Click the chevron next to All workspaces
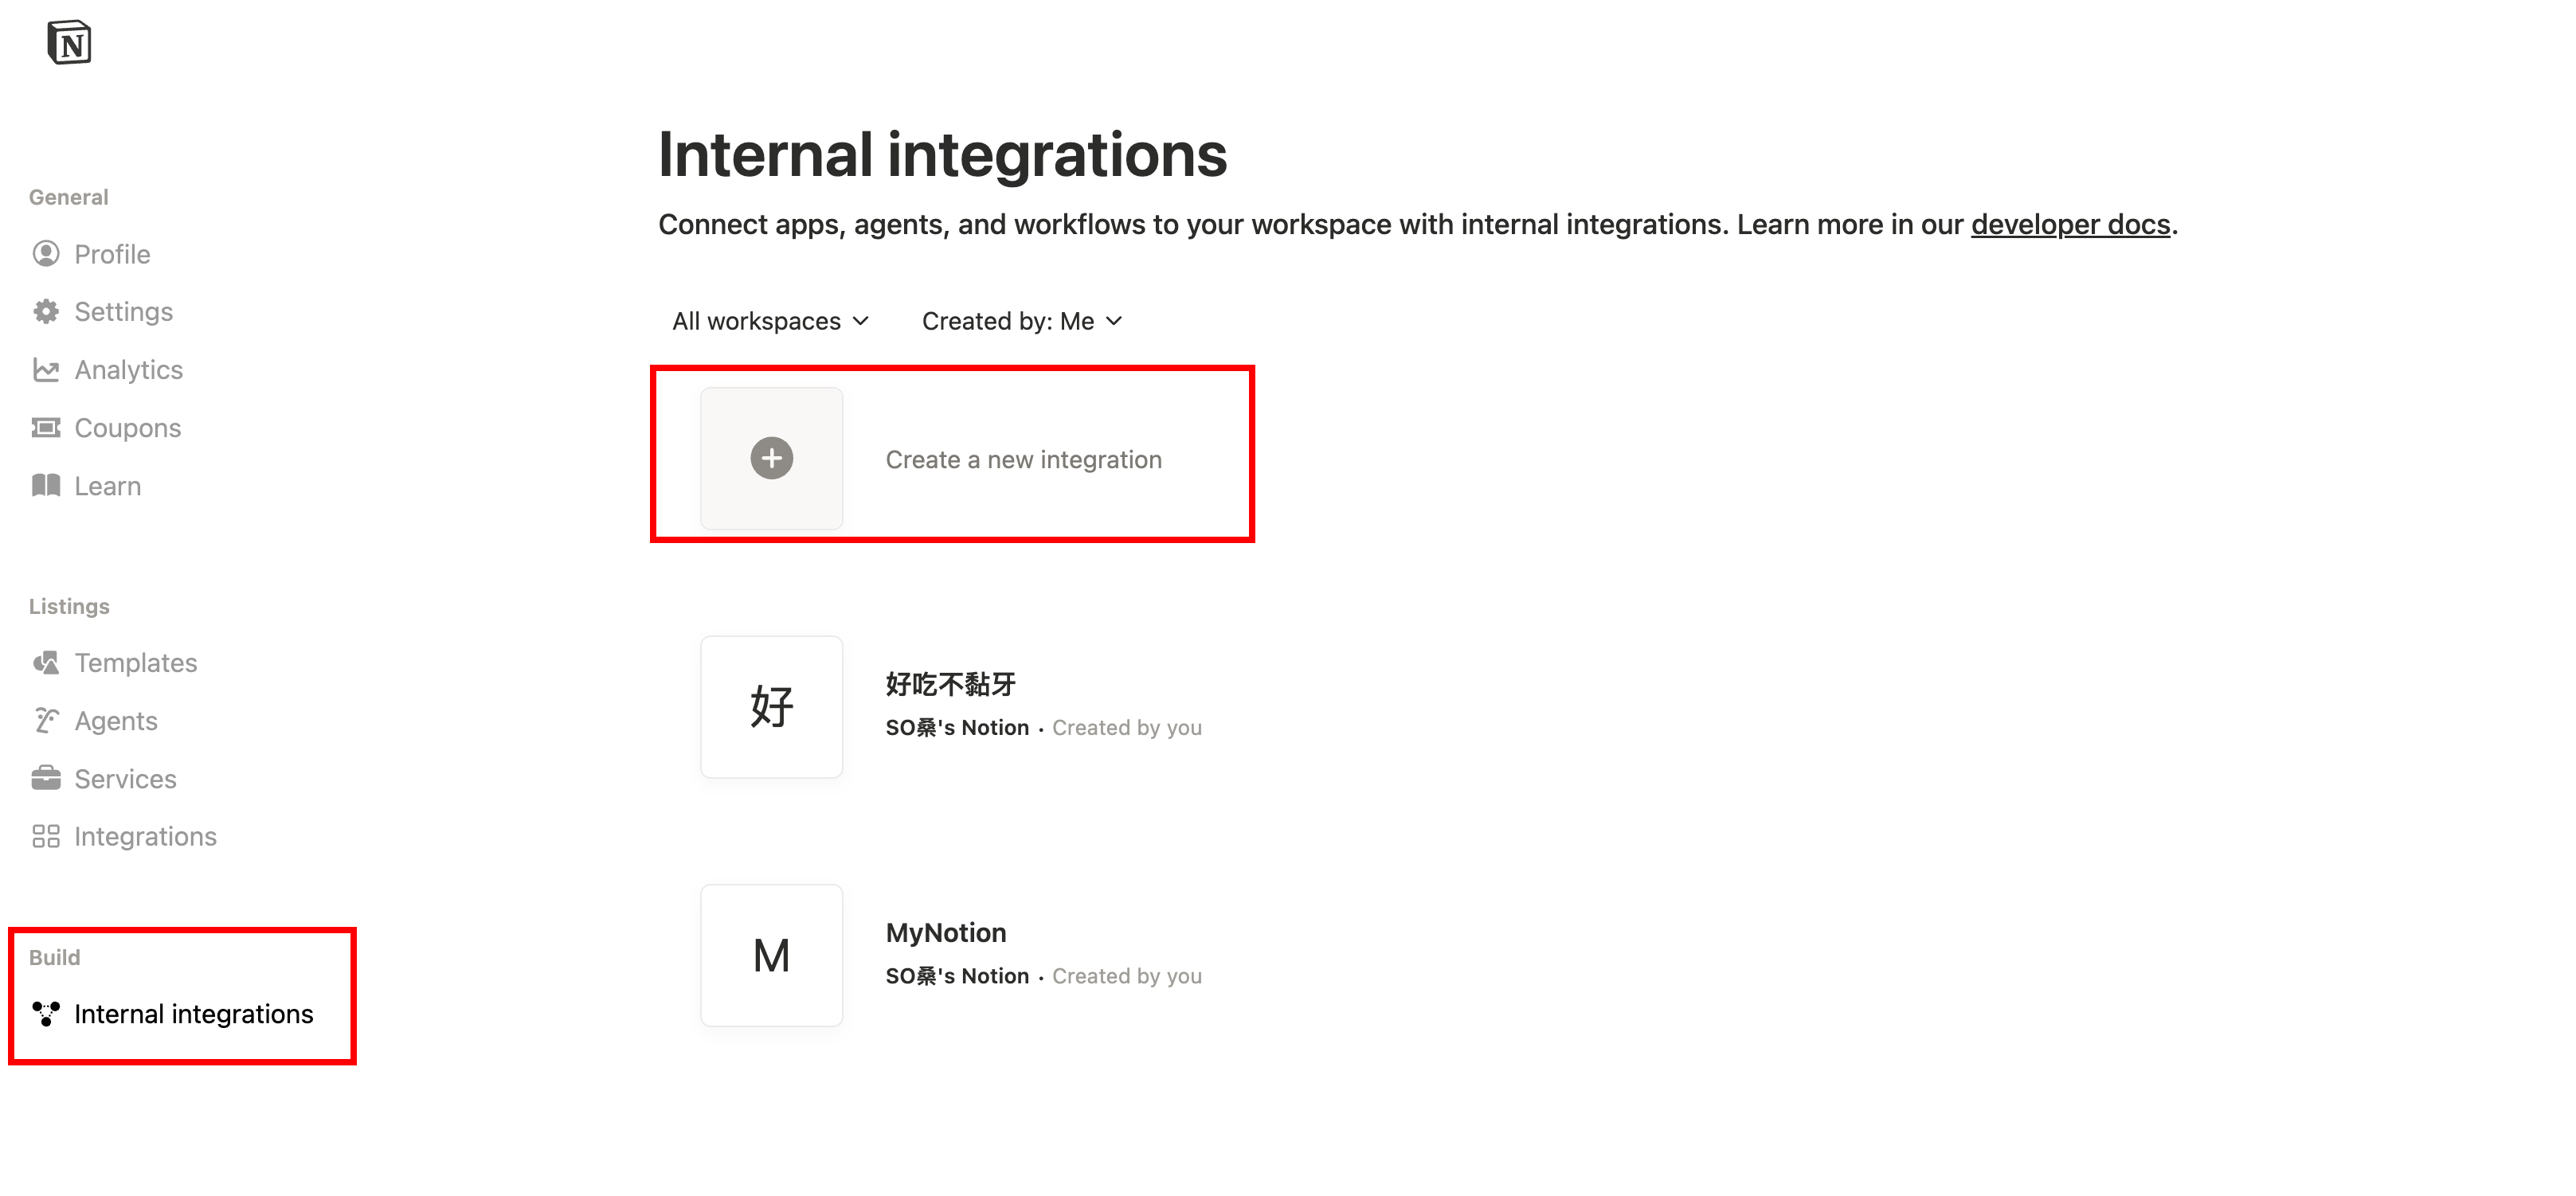The height and width of the screenshot is (1196, 2576). 861,321
